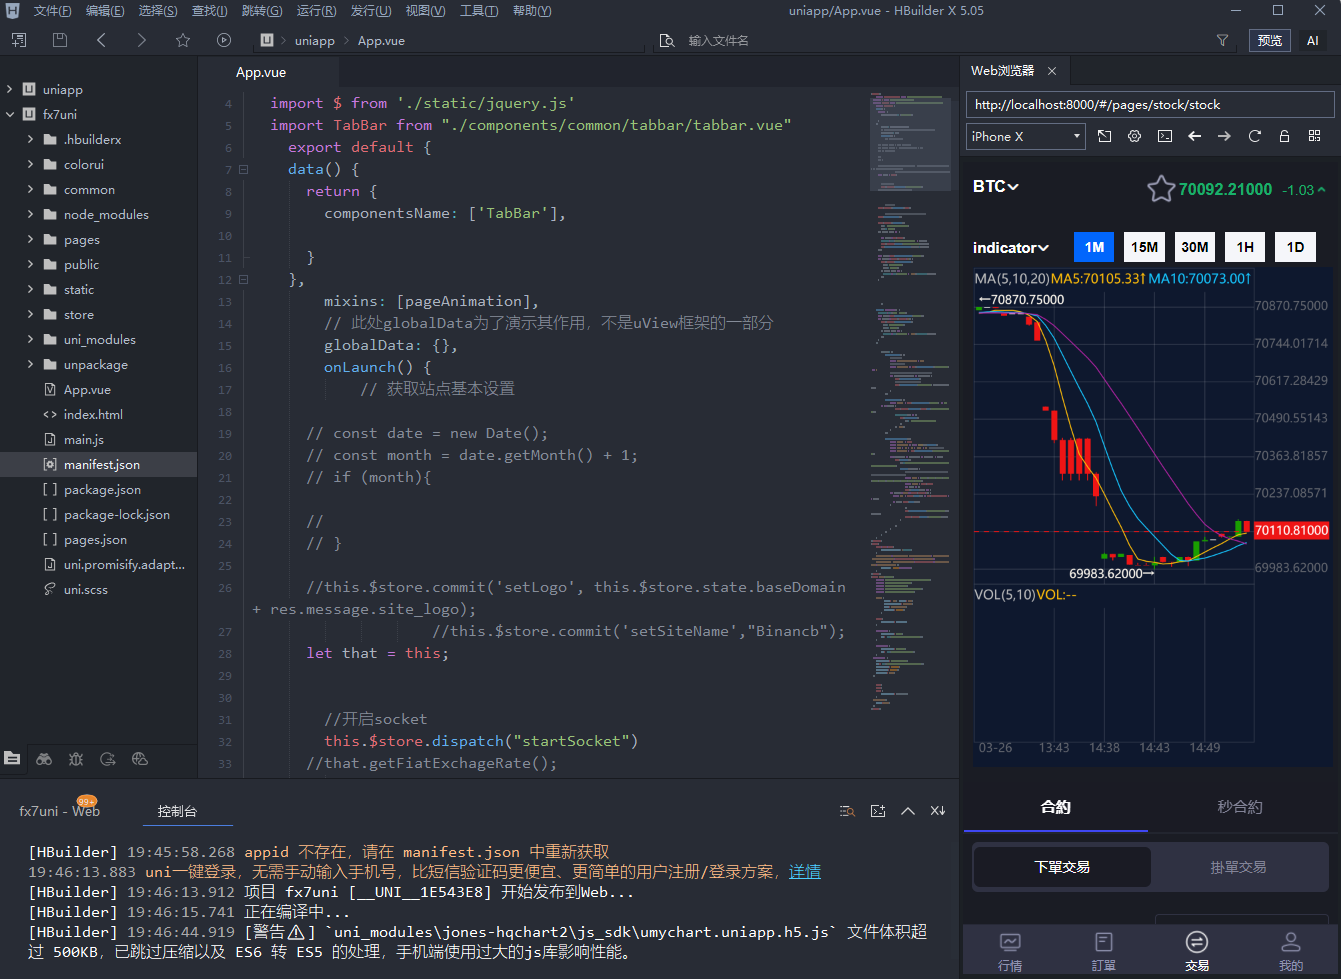
Task: Click the 输入文件名 file search field
Action: coord(718,41)
